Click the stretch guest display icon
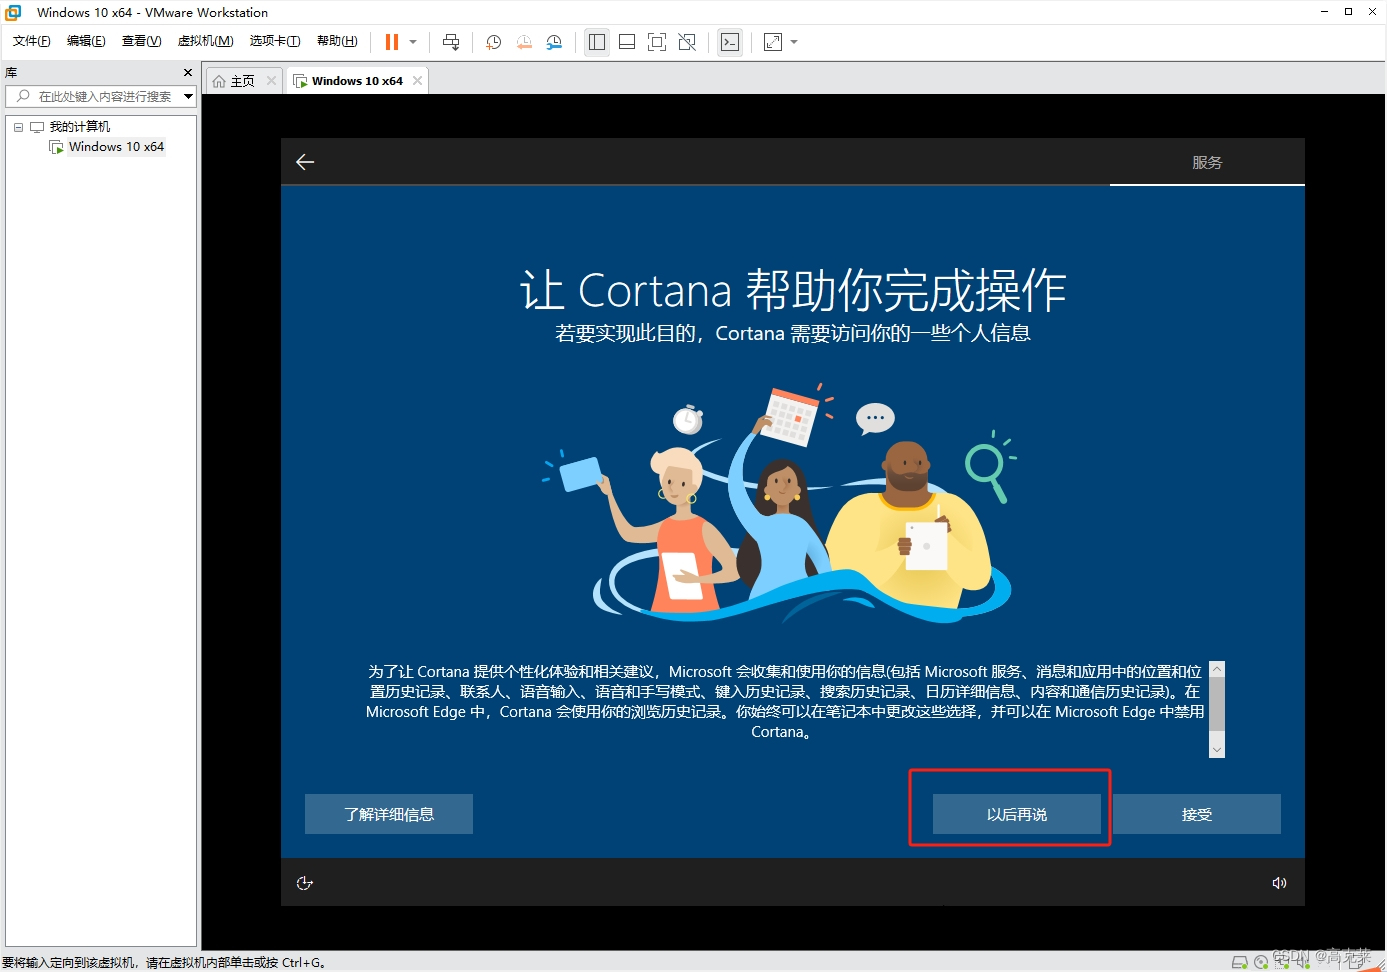1387x972 pixels. pos(773,42)
